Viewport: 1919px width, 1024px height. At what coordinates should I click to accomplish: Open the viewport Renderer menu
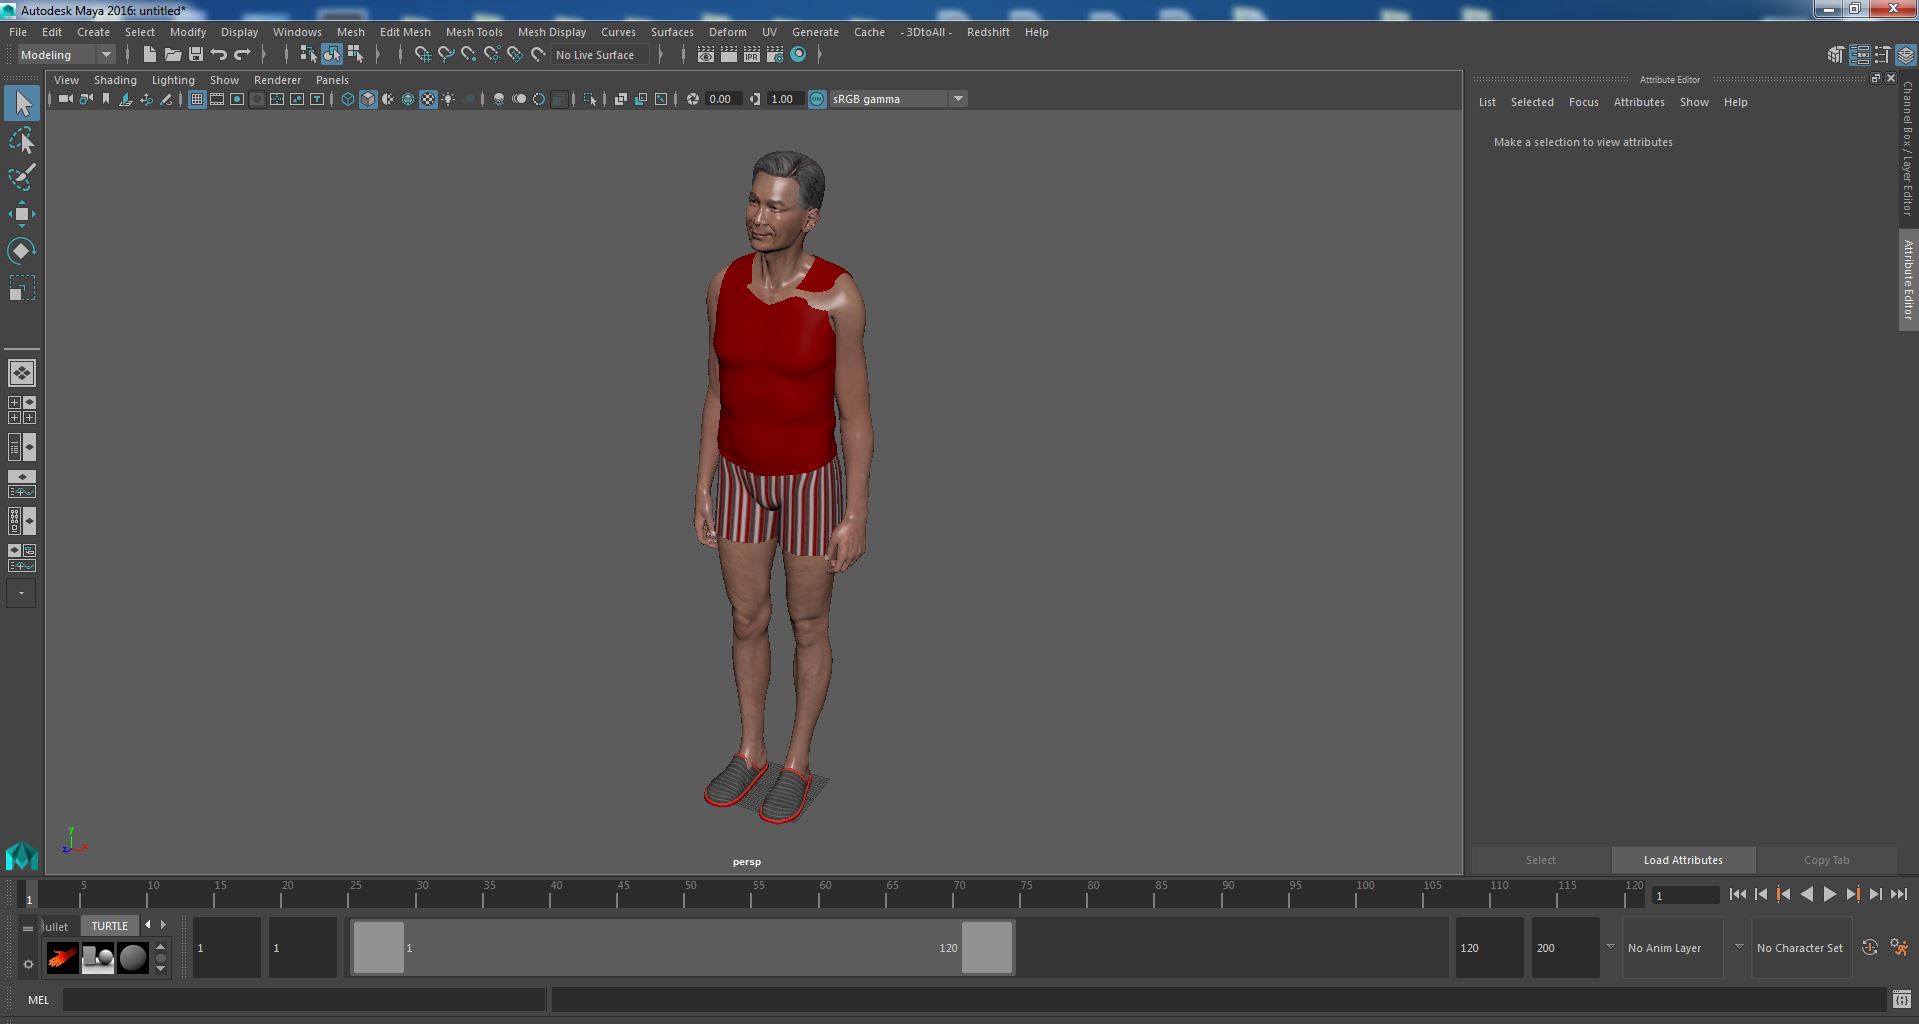[277, 80]
